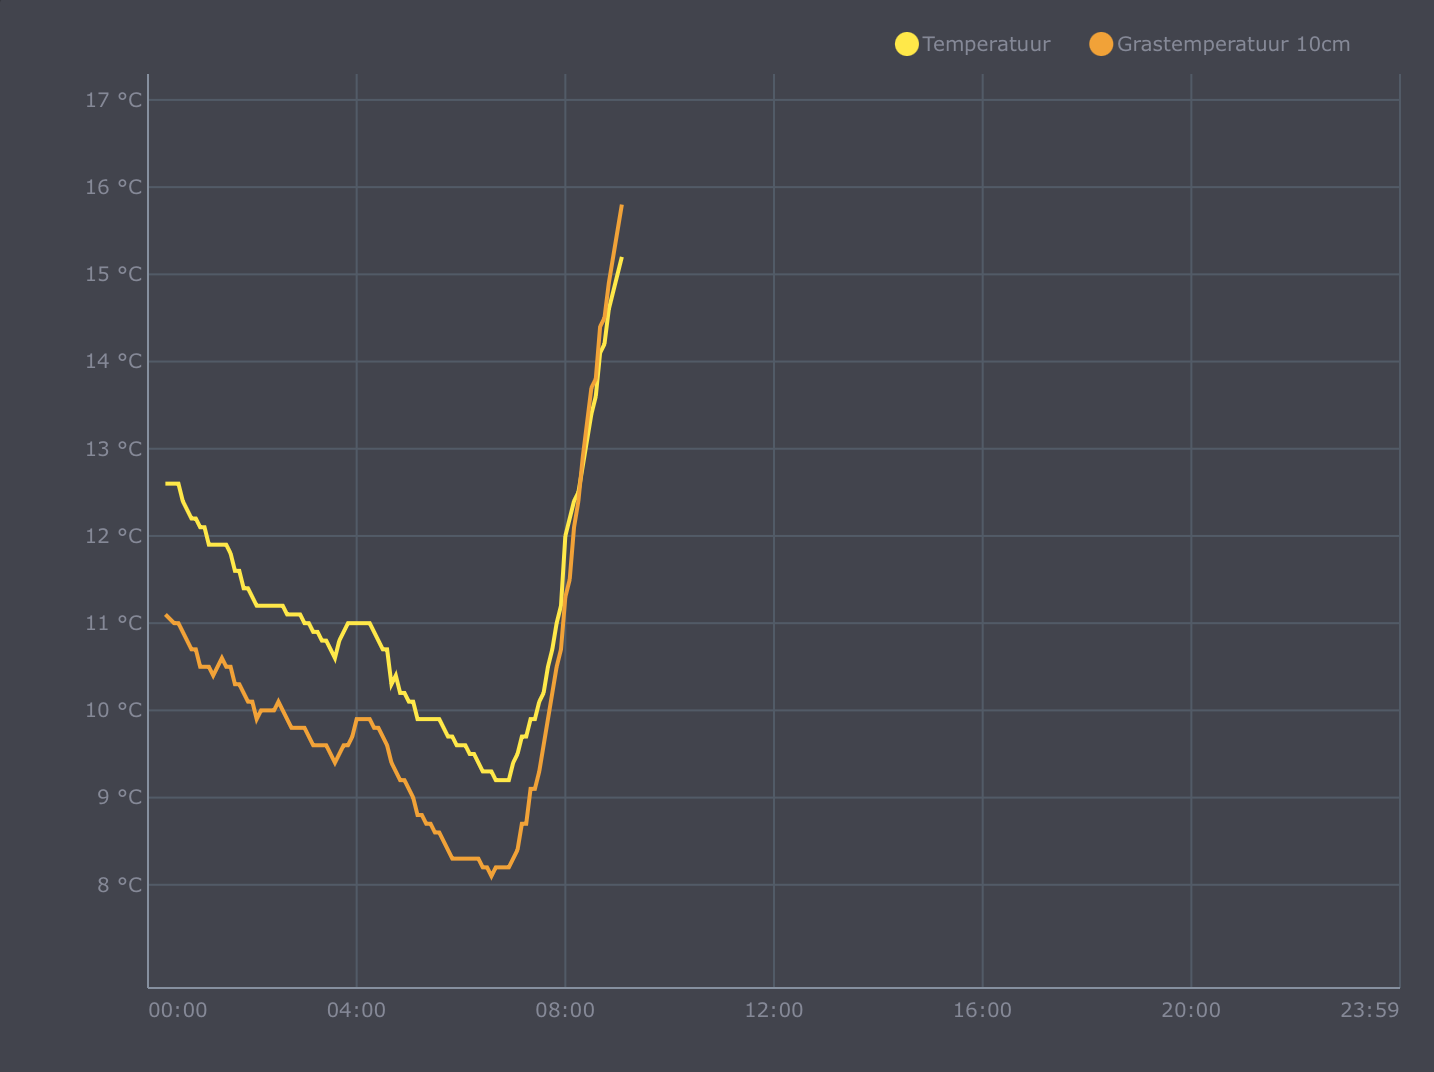
Task: Click the orange Grastemperatuur 10cm legend circle
Action: (x=1100, y=44)
